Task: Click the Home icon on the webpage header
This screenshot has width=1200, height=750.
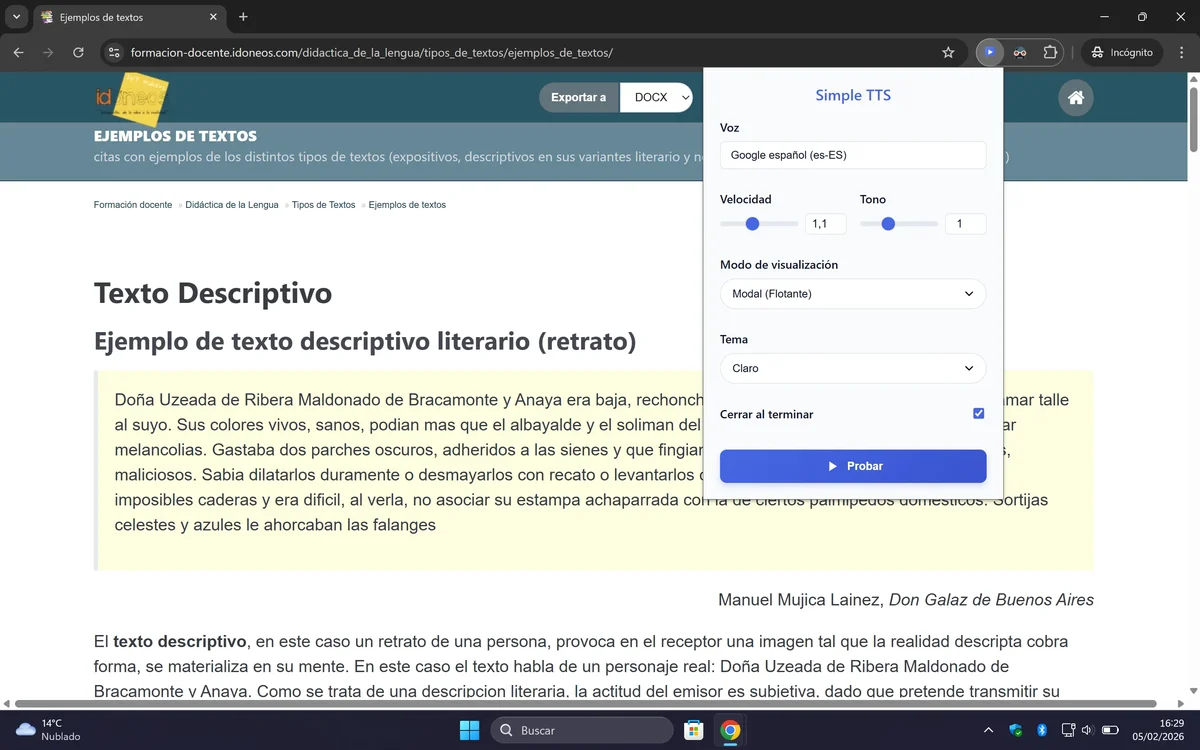Action: click(1075, 97)
